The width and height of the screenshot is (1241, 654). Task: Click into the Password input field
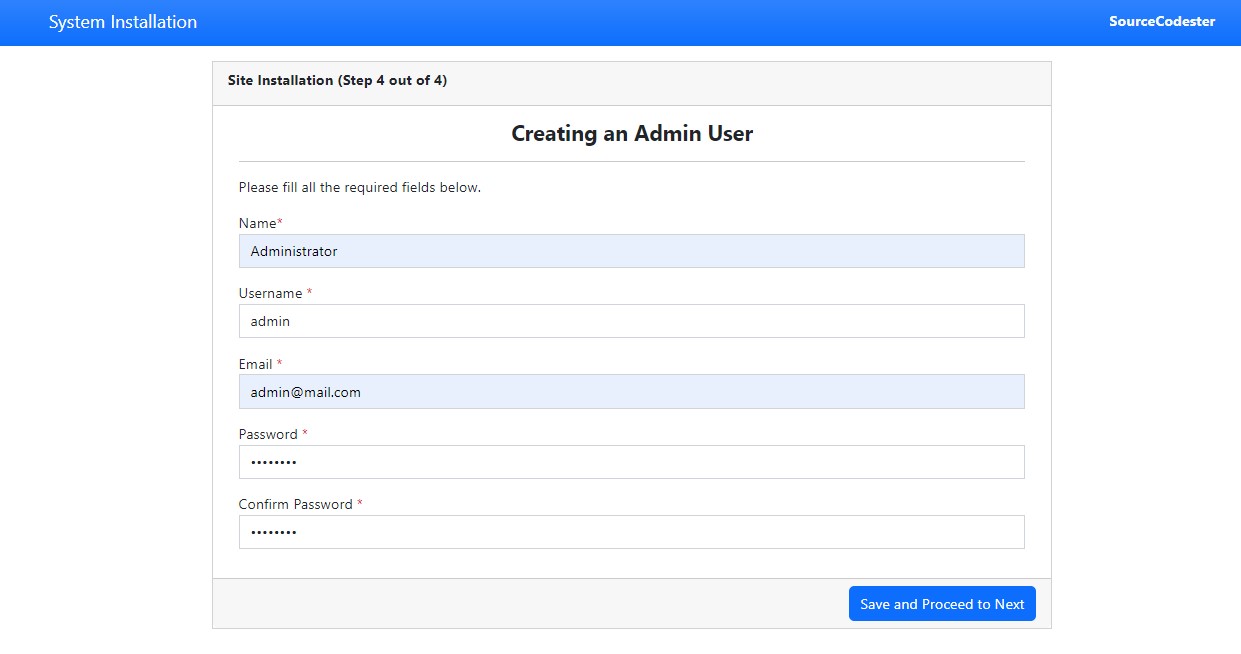click(x=631, y=462)
